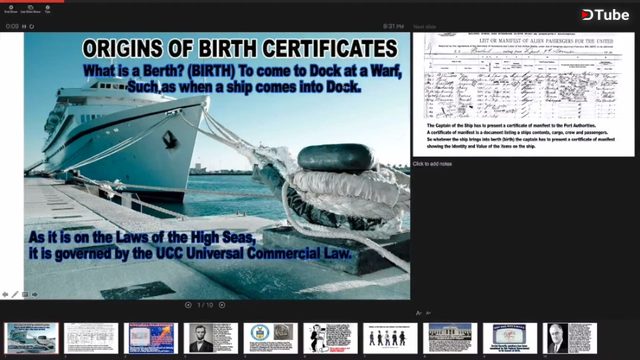Viewport: 640px width, 360px height.
Task: Increase notes font size
Action: coord(418,313)
